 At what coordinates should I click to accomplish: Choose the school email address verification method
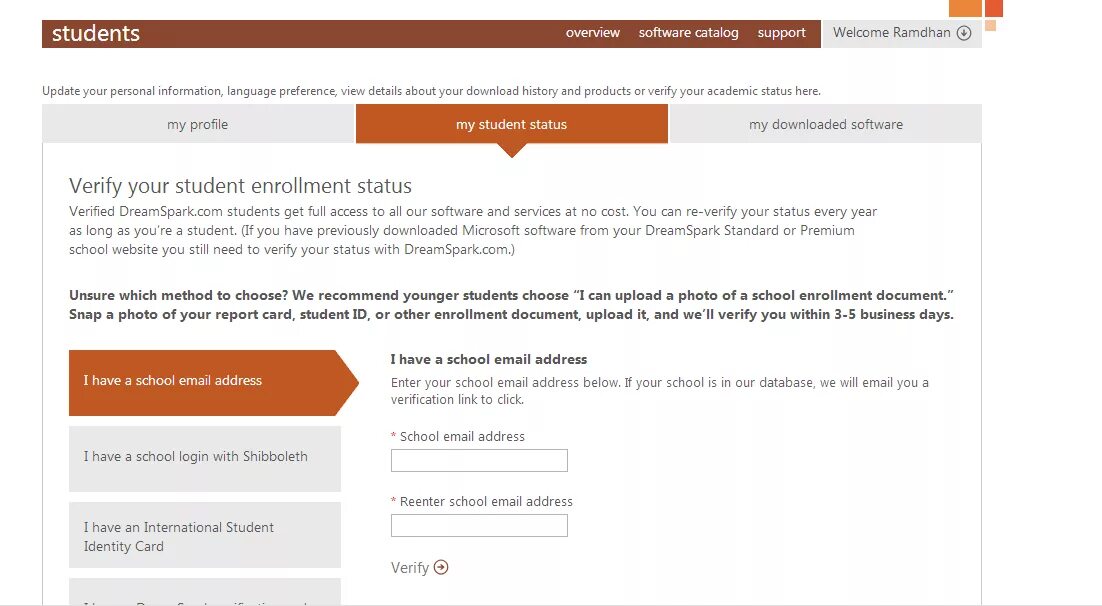coord(204,381)
